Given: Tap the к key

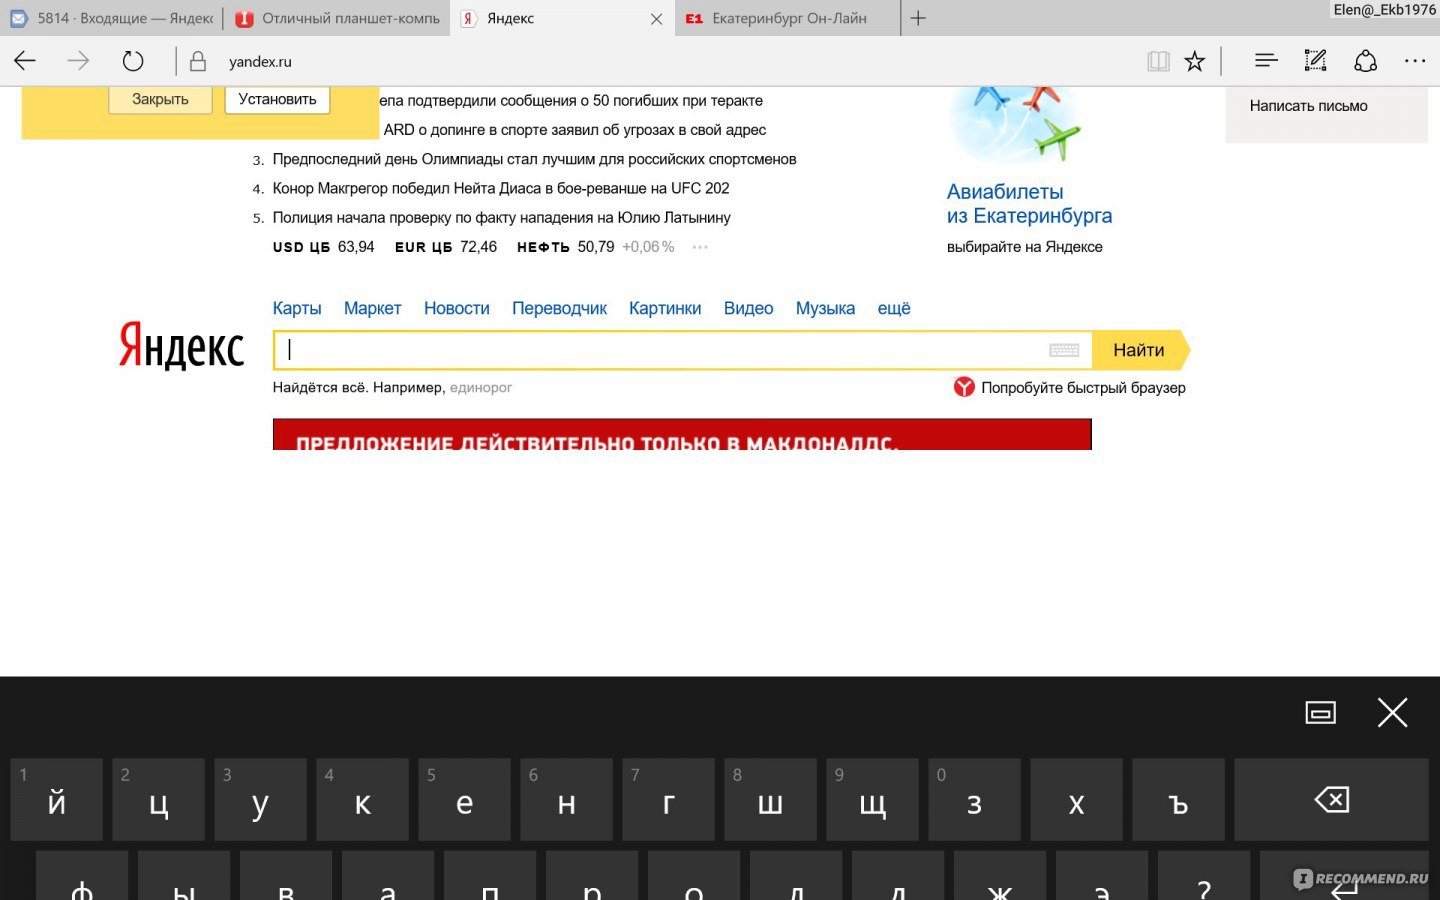Looking at the screenshot, I should [363, 799].
